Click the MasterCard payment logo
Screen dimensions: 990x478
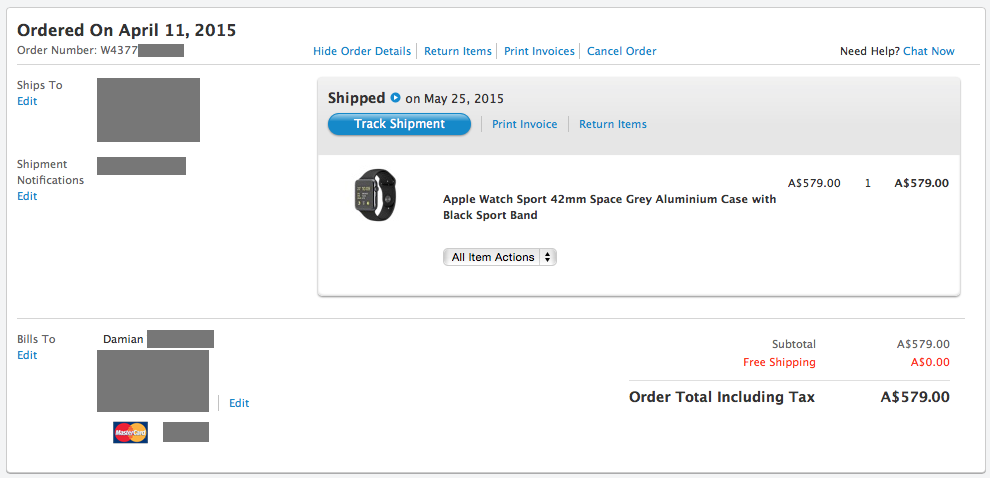[131, 433]
